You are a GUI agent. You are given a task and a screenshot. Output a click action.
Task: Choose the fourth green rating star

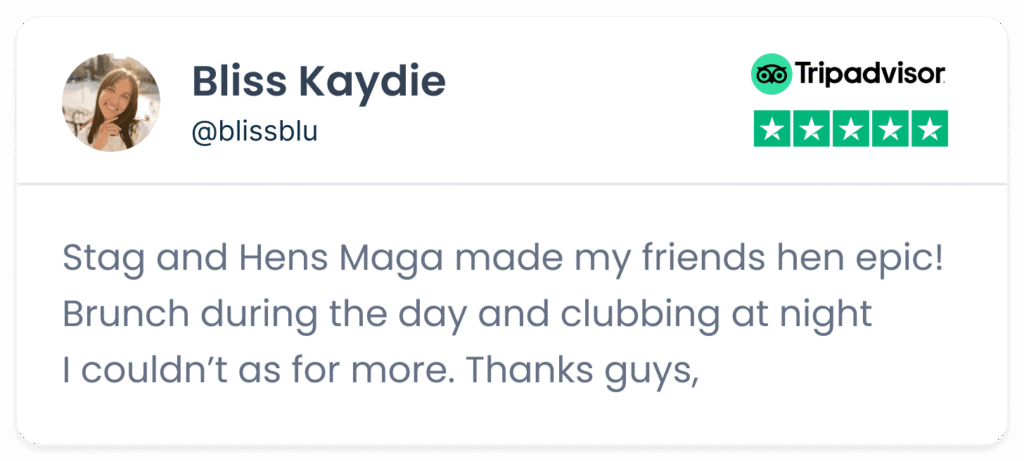(891, 129)
